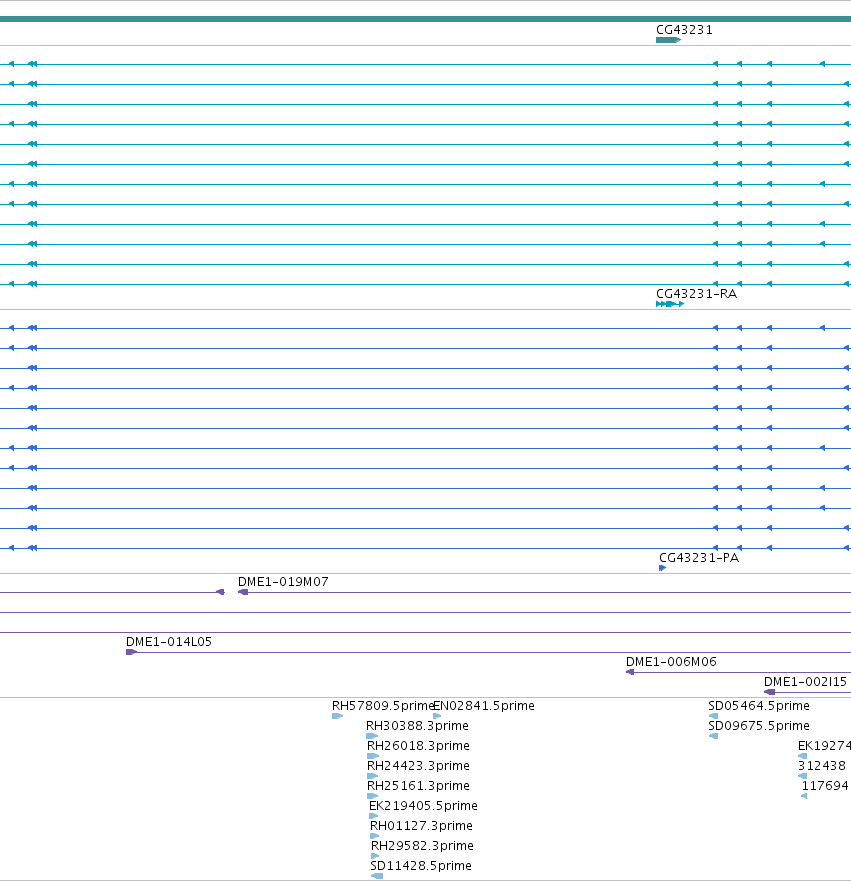
Task: Select the CG43231 gene arrow glyph
Action: pyautogui.click(x=668, y=40)
